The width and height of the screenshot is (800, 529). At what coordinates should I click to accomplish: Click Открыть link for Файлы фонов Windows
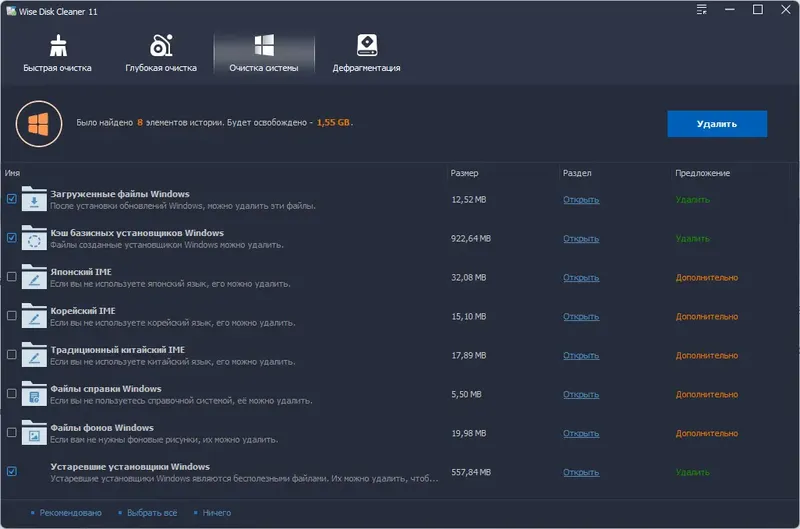(581, 433)
